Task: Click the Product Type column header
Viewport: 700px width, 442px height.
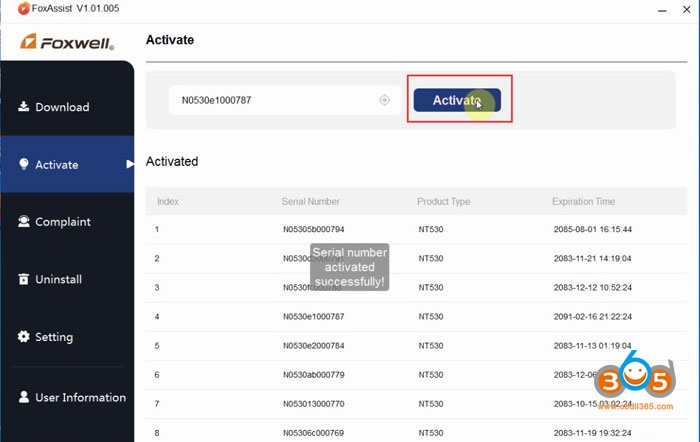Action: click(443, 201)
